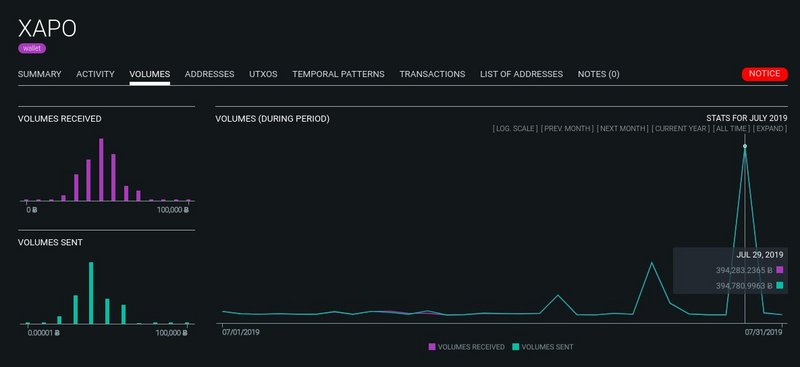Go to the UTXOs tab
The width and height of the screenshot is (800, 367).
pyautogui.click(x=263, y=74)
